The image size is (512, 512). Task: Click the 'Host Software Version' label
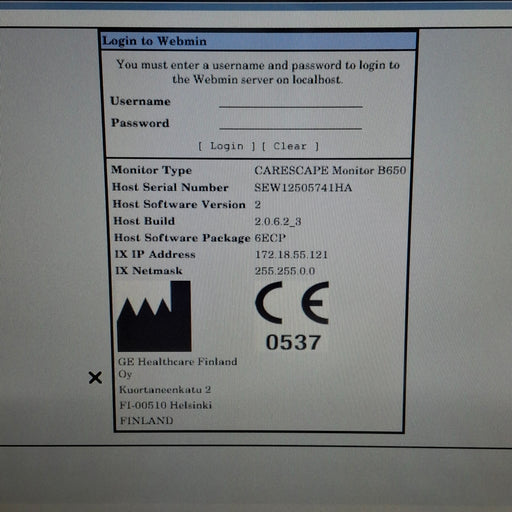(x=179, y=204)
